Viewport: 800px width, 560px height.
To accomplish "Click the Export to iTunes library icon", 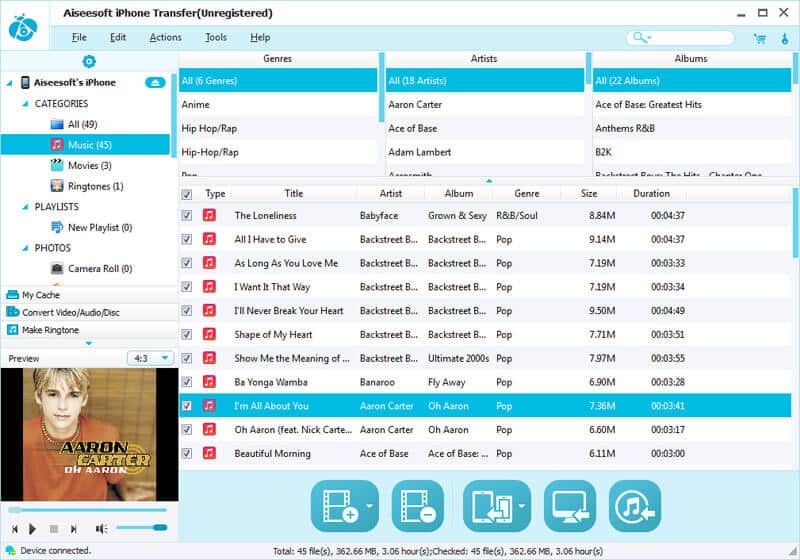I will 635,507.
